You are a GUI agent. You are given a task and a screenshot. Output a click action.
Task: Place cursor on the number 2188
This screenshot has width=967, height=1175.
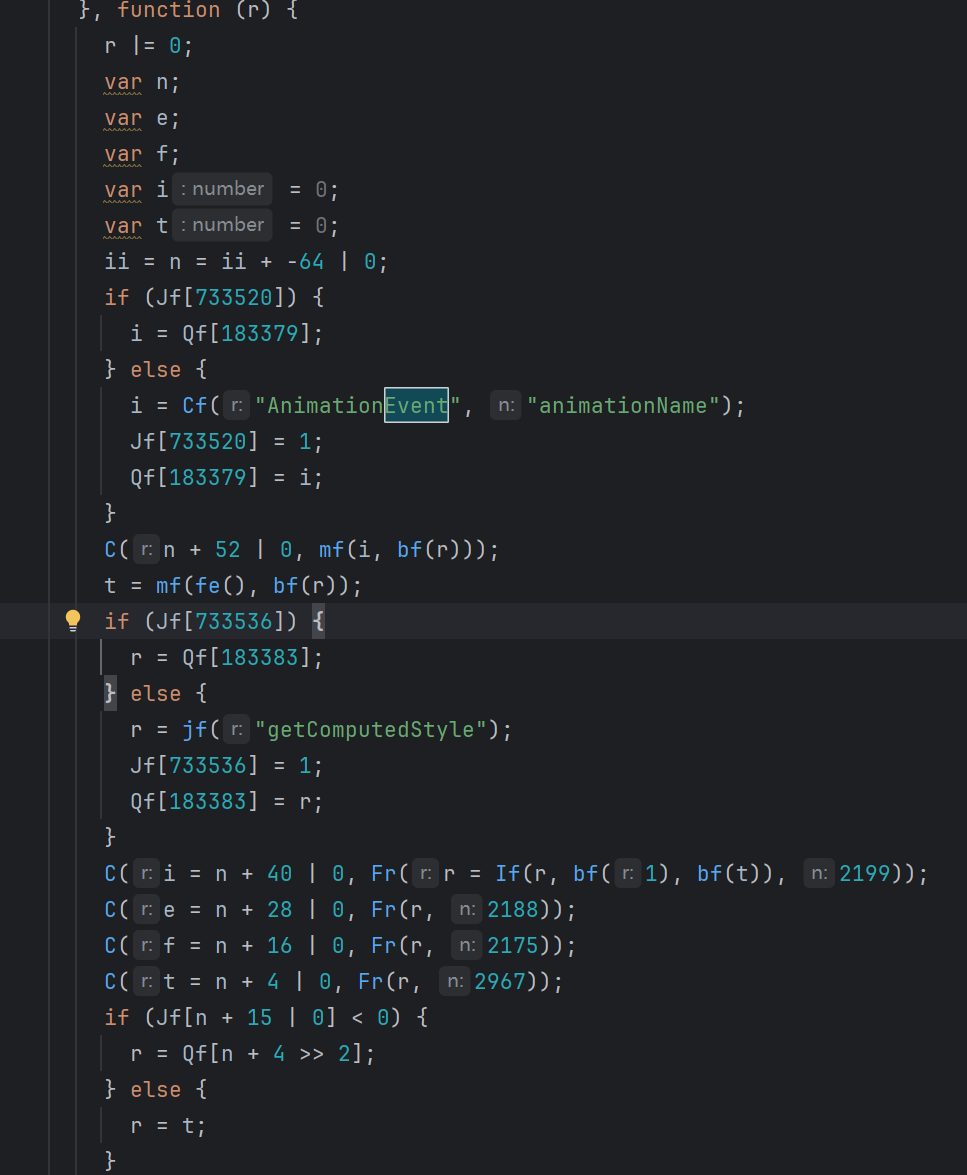(x=513, y=909)
